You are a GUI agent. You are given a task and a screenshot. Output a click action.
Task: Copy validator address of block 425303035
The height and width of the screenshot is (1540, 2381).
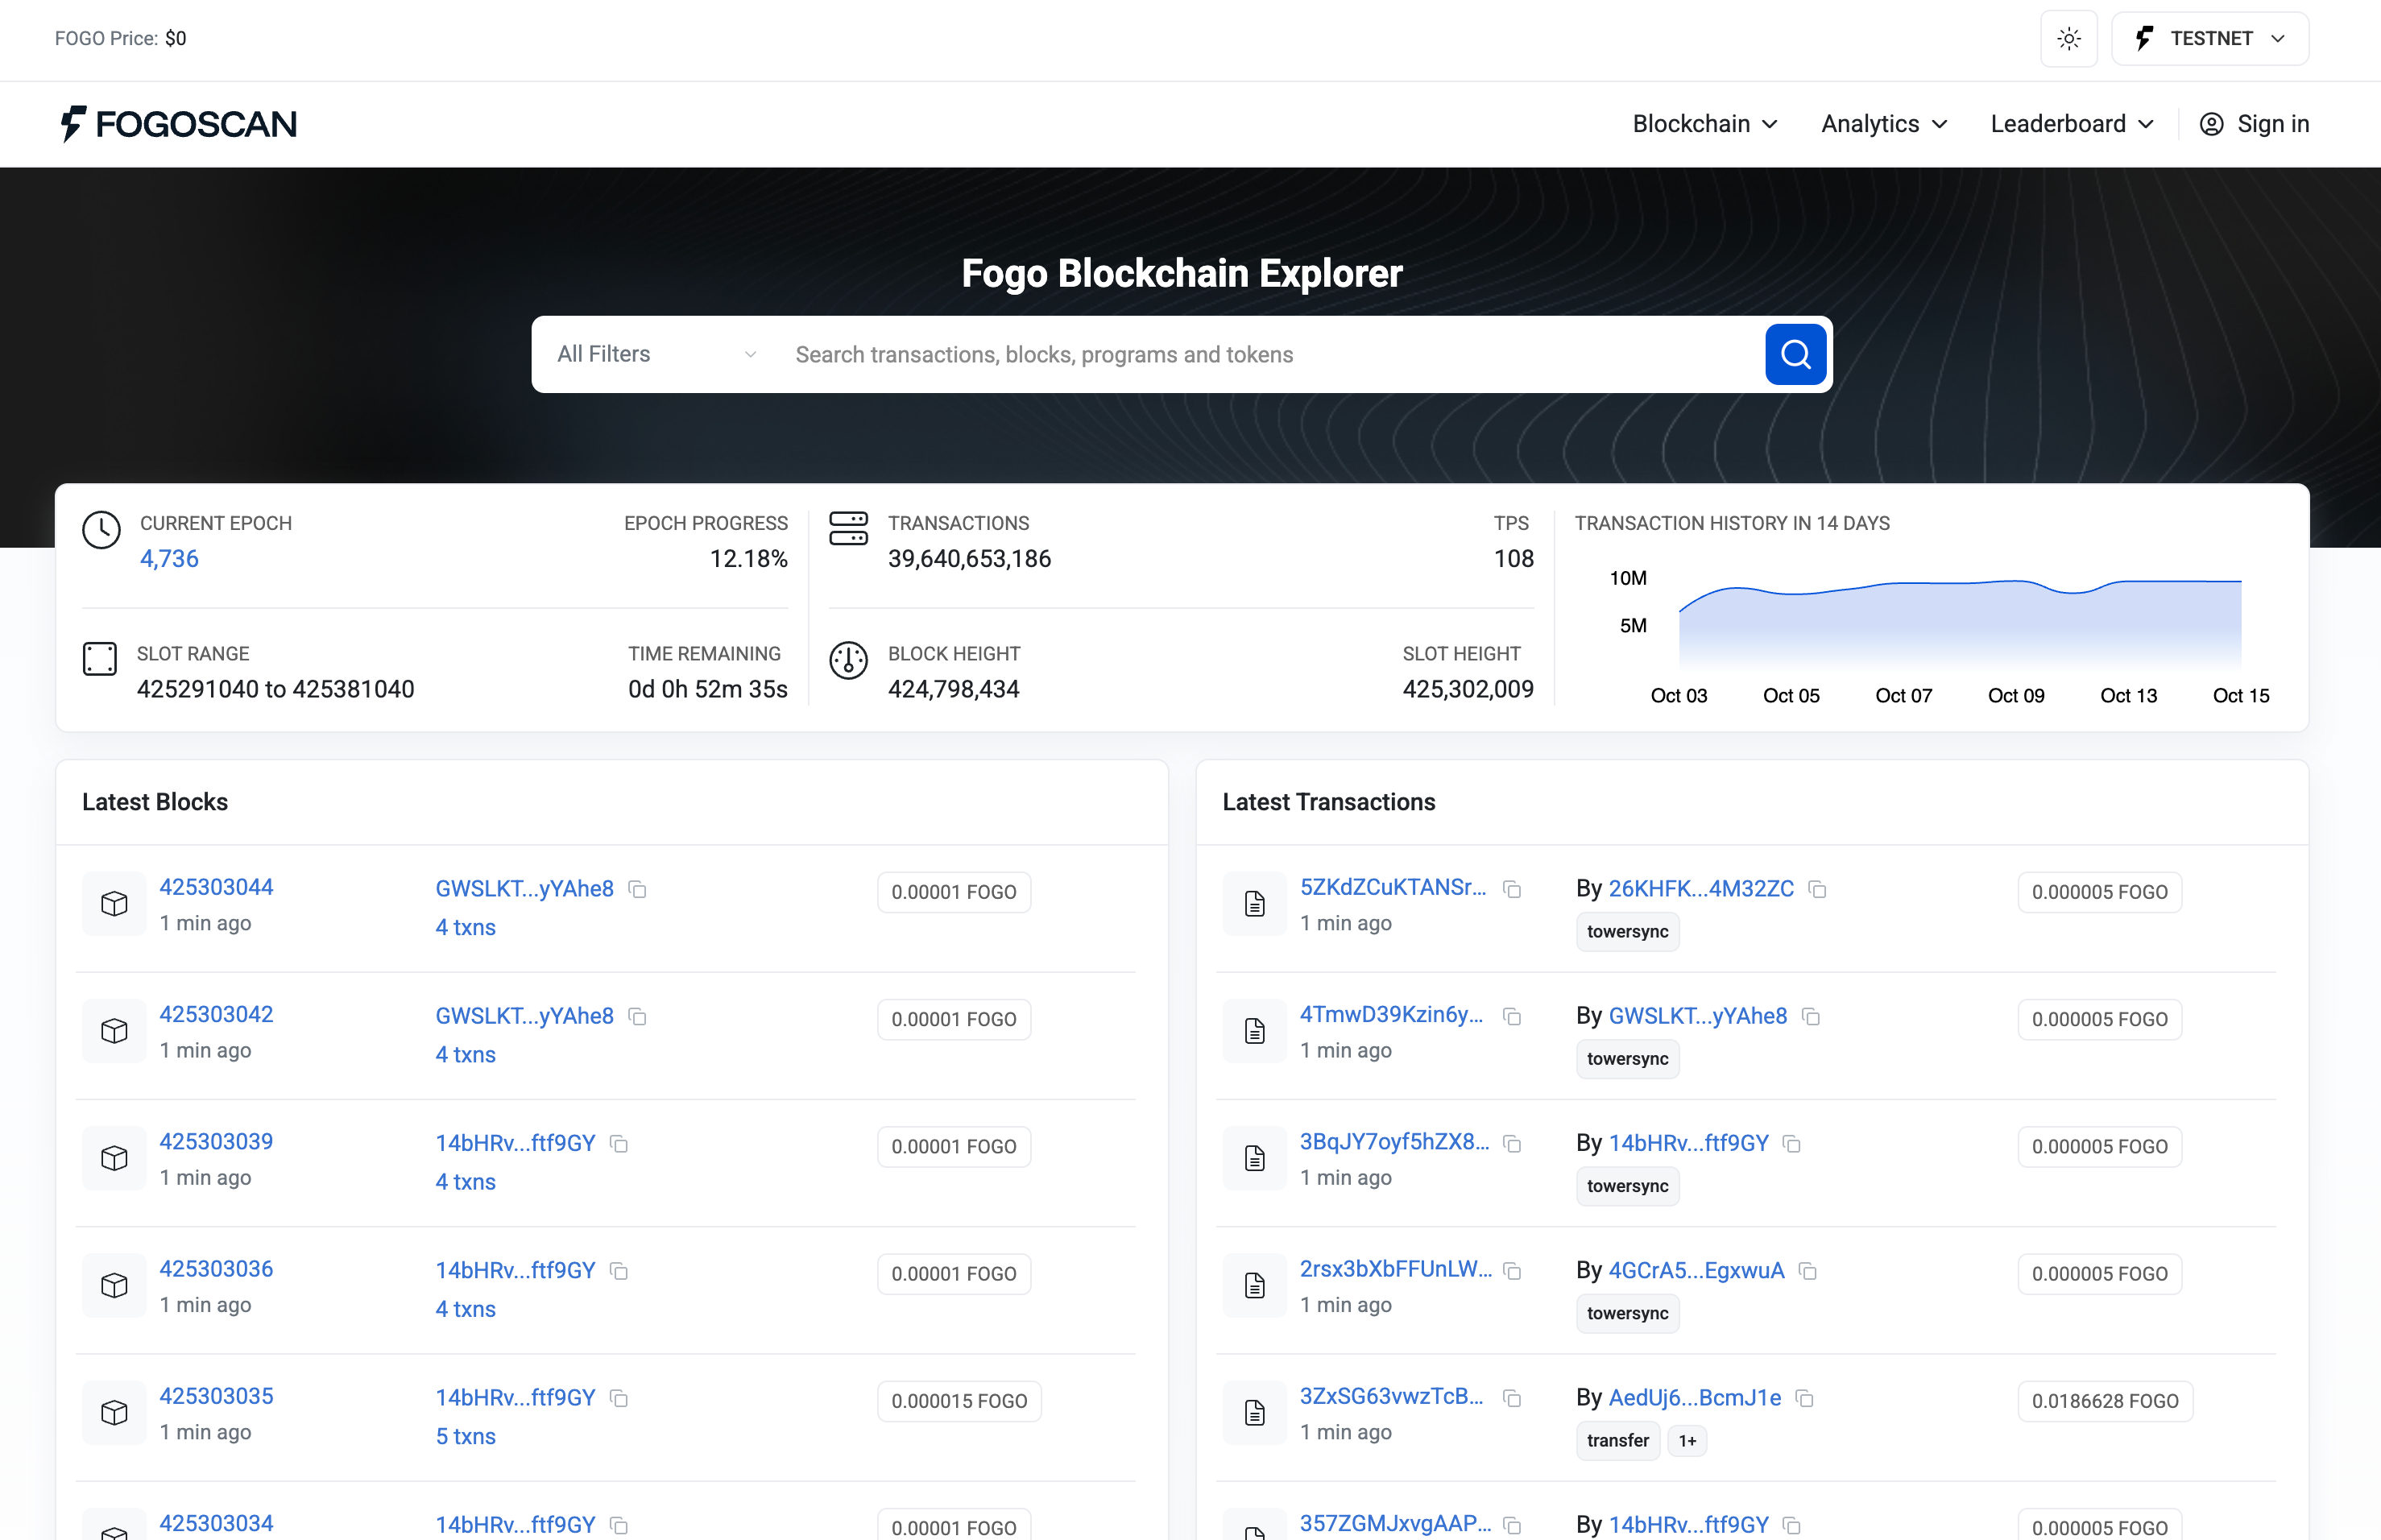(619, 1398)
